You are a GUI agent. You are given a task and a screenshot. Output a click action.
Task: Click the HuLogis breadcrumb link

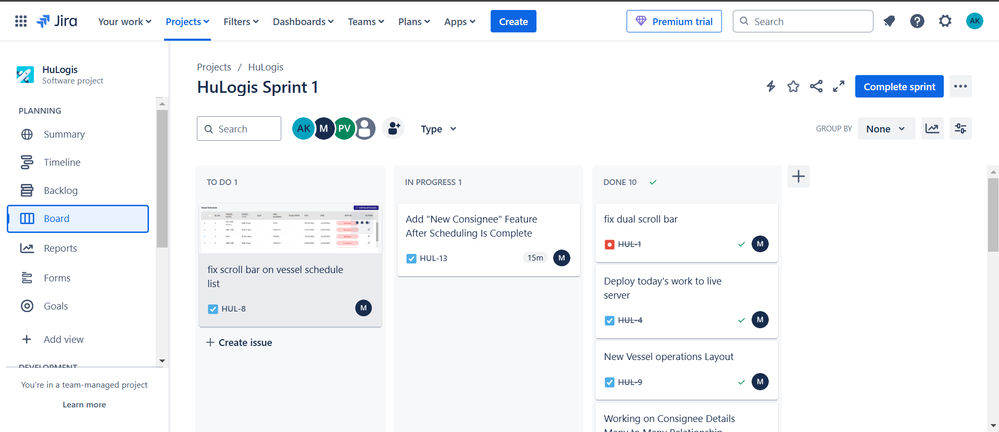266,67
